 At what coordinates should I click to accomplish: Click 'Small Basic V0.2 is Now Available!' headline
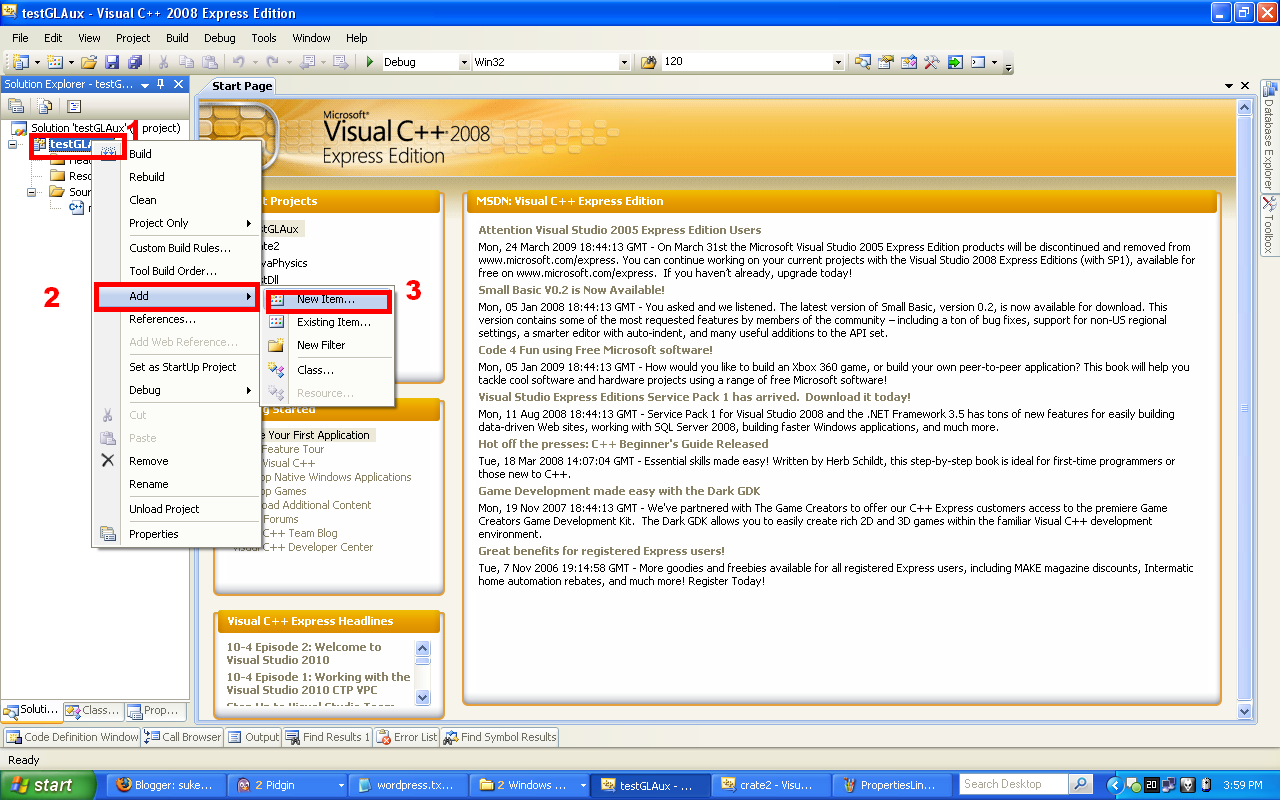click(x=571, y=290)
